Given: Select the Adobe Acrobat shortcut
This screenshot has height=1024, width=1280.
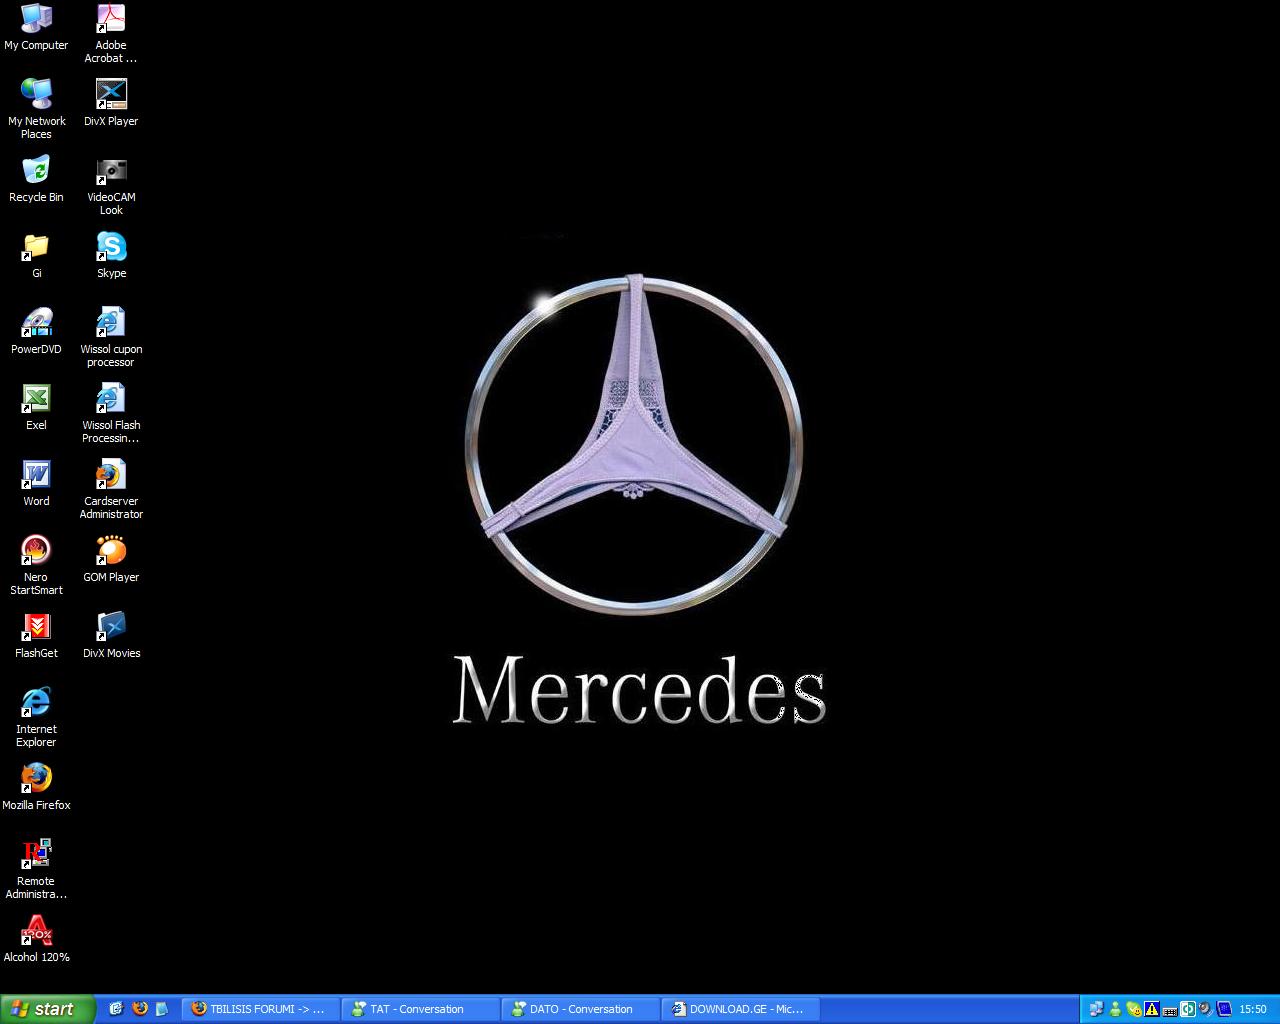Looking at the screenshot, I should (111, 33).
